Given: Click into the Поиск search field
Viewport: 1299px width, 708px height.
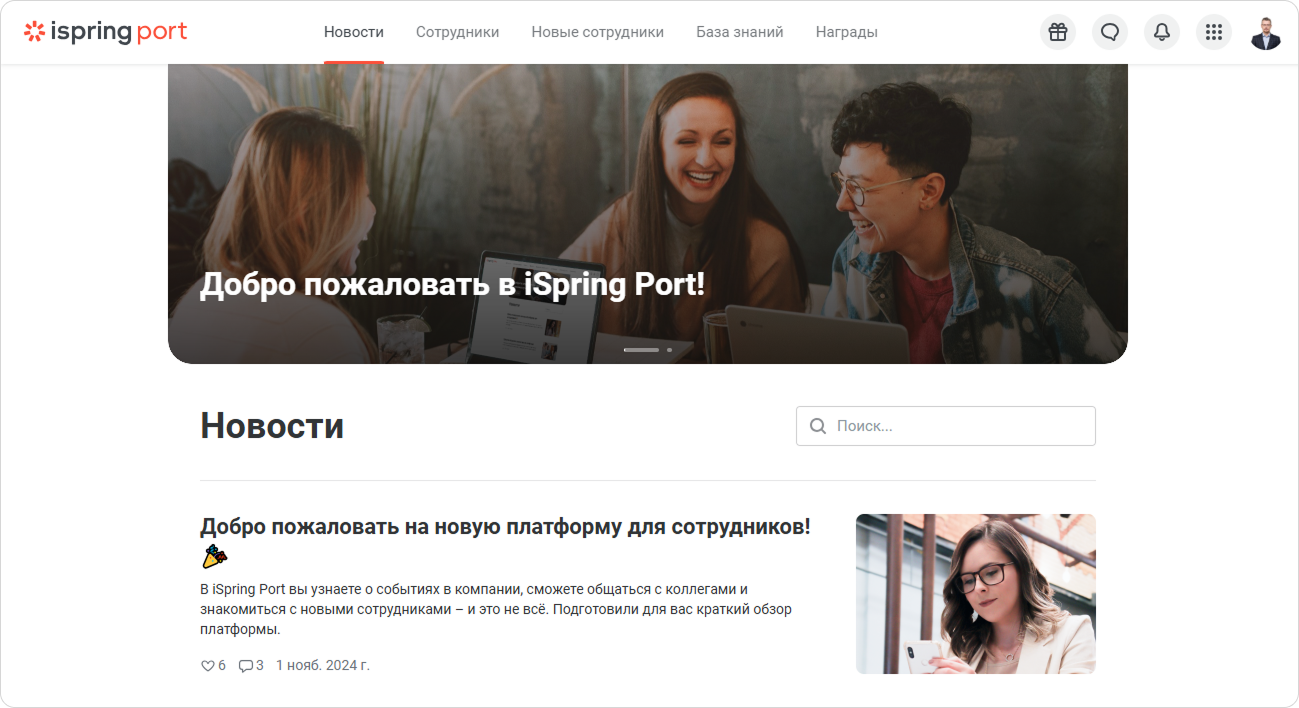Looking at the screenshot, I should pos(946,426).
